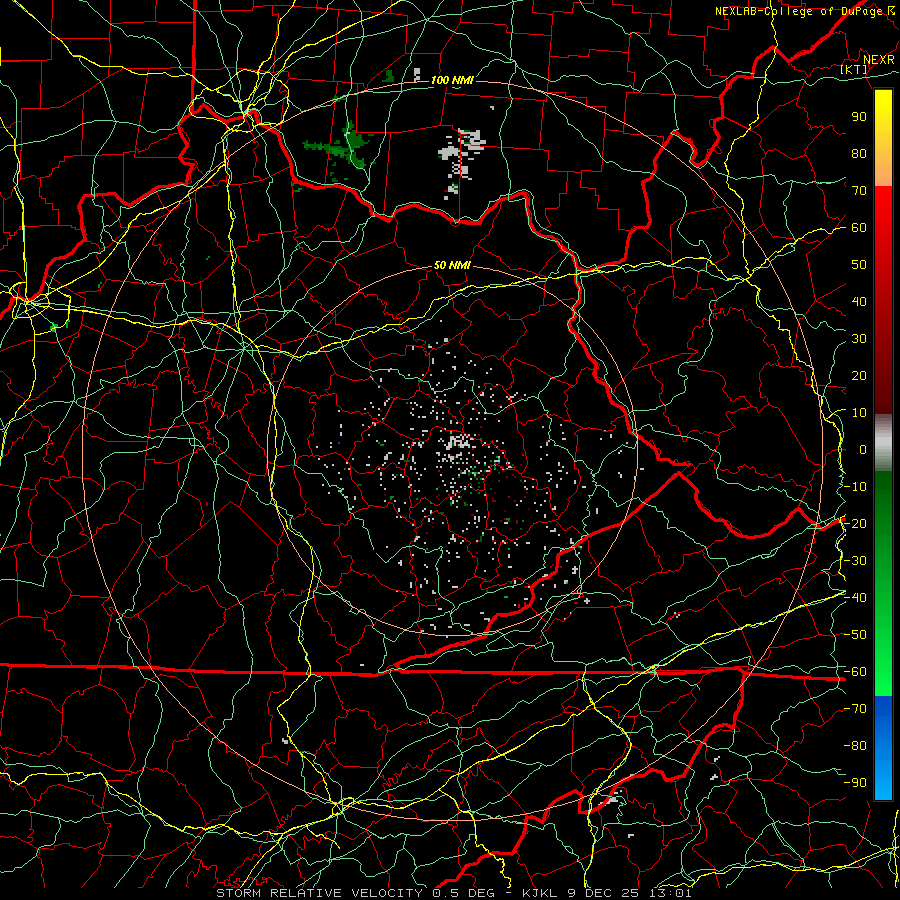900x900 pixels.
Task: Click the -90 knot scale label
Action: pos(855,783)
